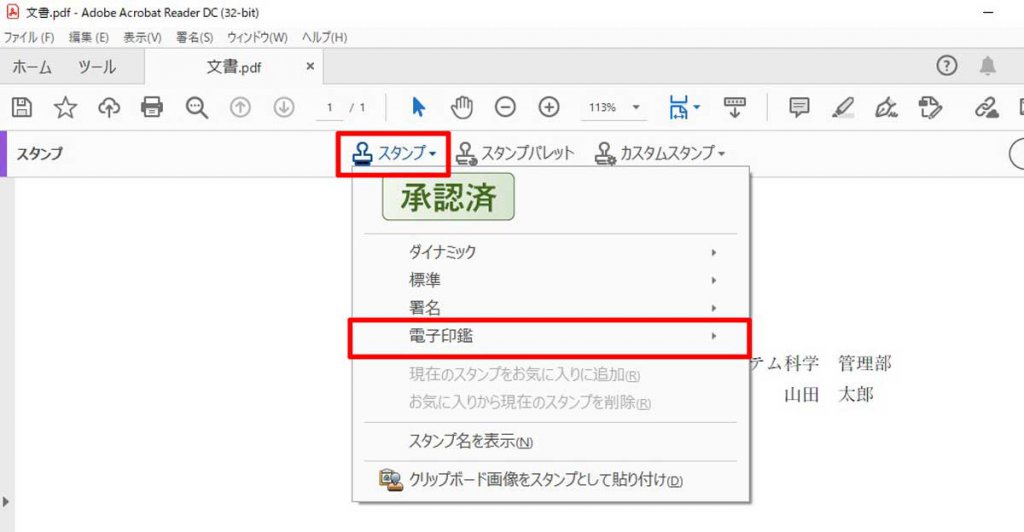Close the 文書.pdf tab
1024x532 pixels.
(310, 66)
